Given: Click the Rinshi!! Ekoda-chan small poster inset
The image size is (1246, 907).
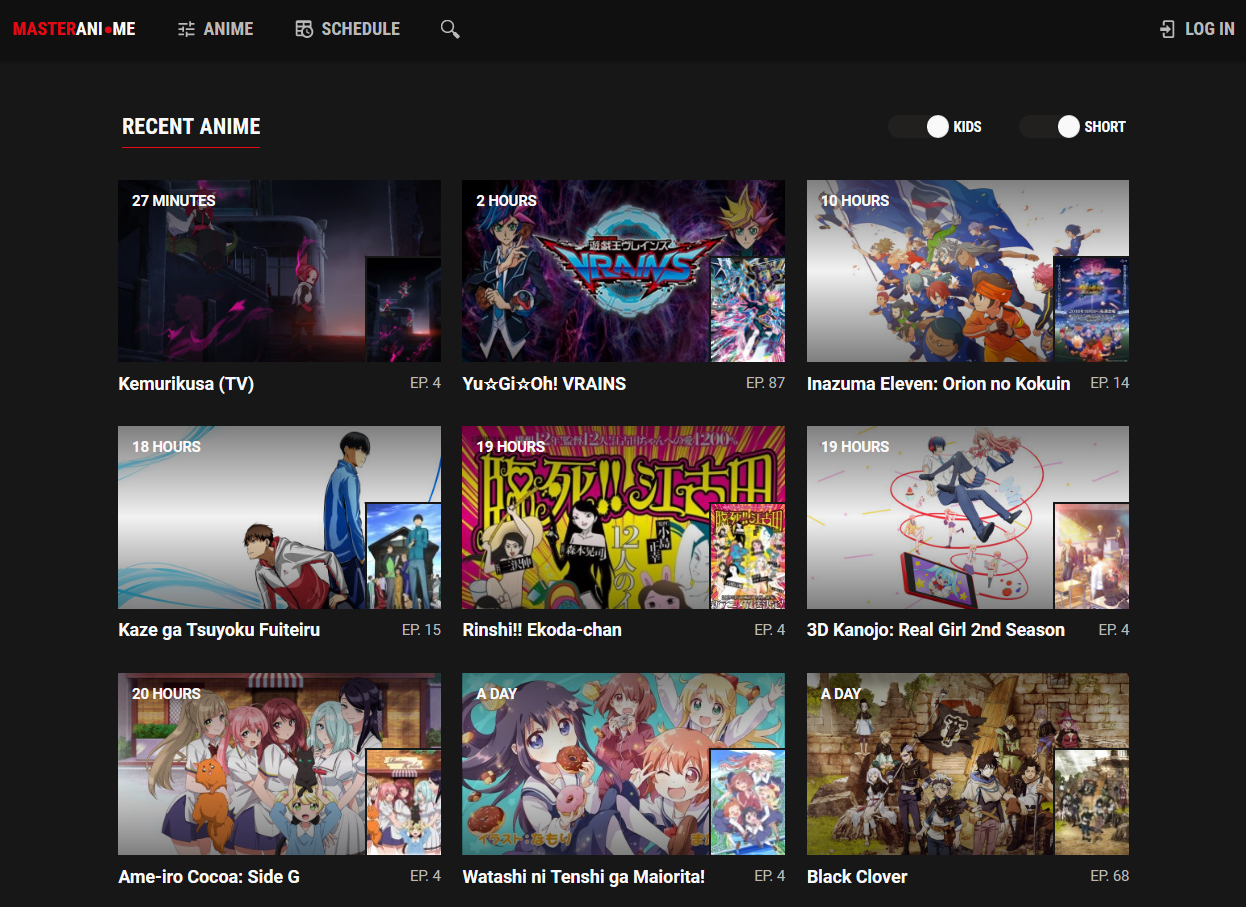Looking at the screenshot, I should click(747, 556).
